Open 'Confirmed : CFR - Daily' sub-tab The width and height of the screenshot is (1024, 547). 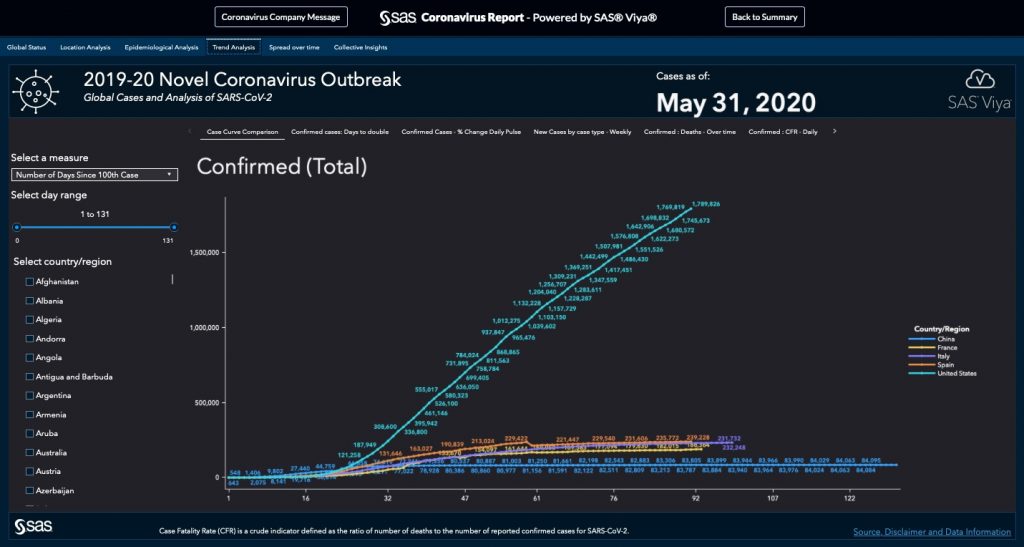tap(783, 132)
